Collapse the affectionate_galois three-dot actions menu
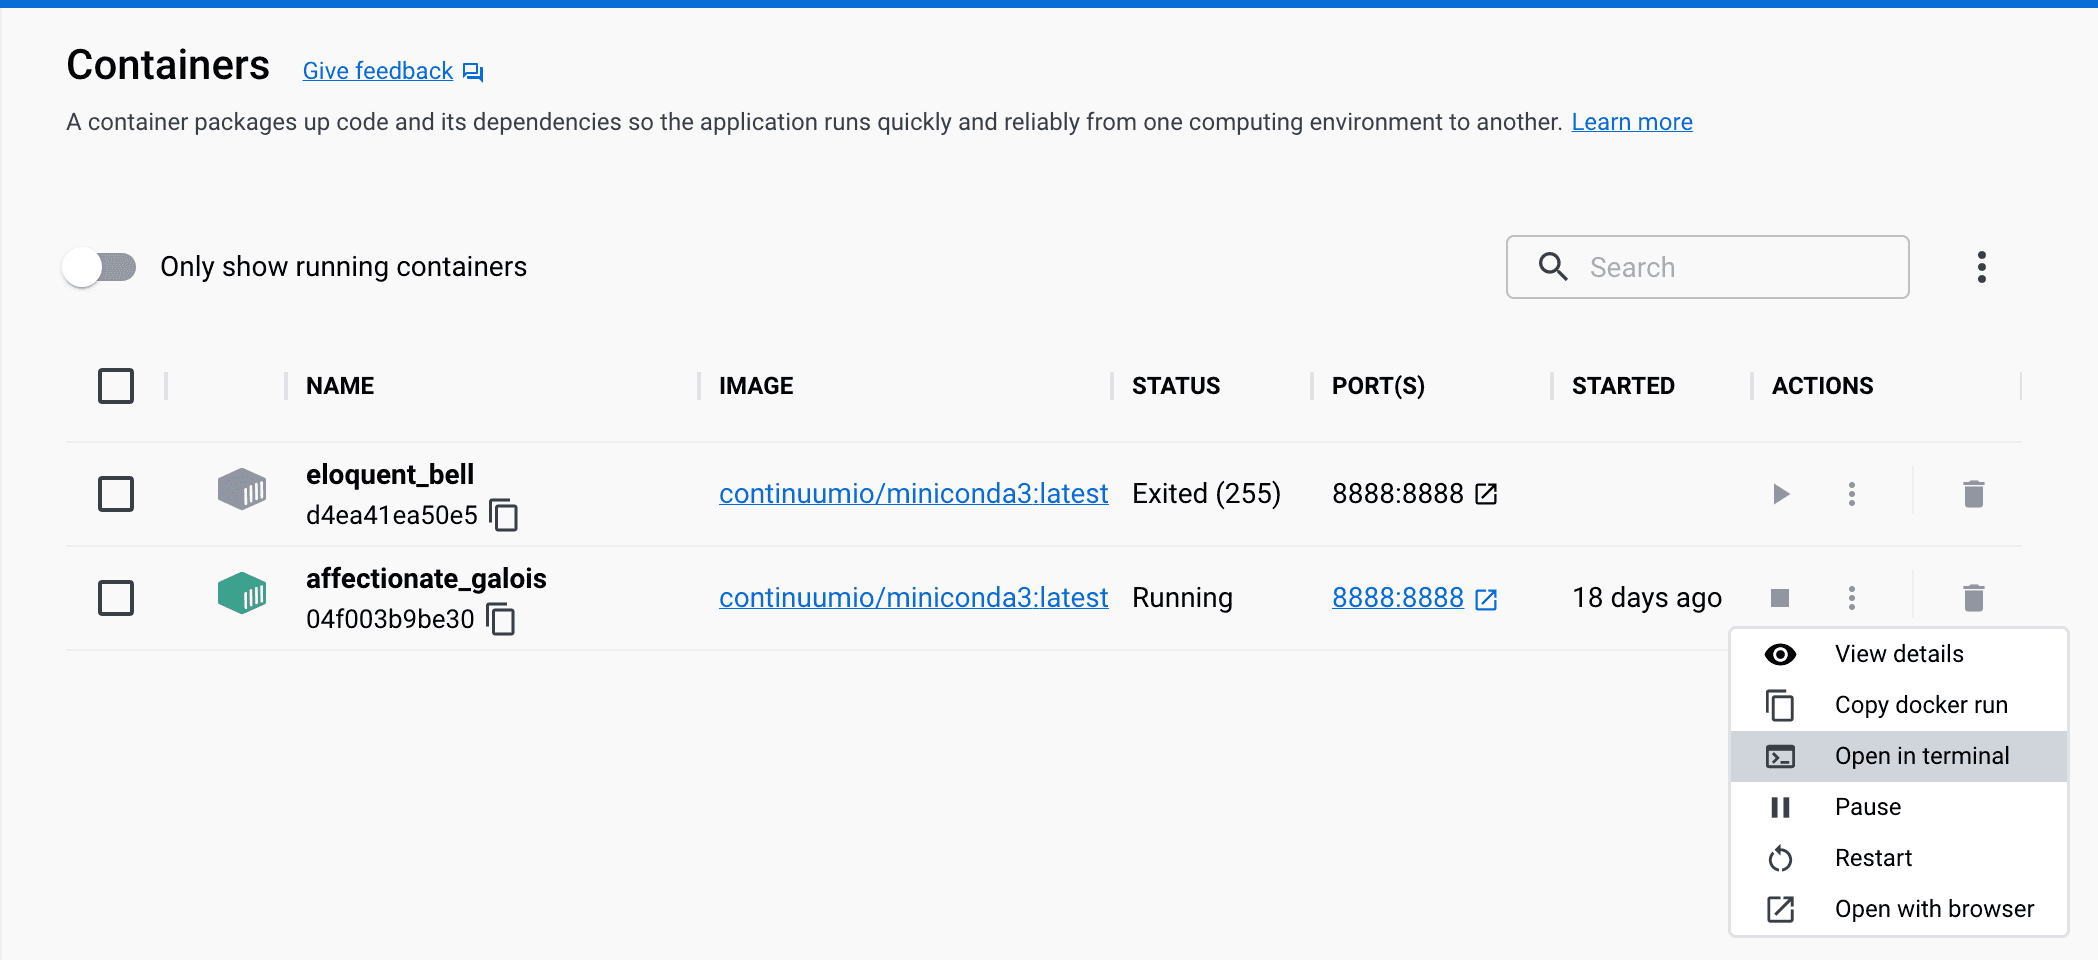Image resolution: width=2098 pixels, height=960 pixels. (x=1851, y=598)
